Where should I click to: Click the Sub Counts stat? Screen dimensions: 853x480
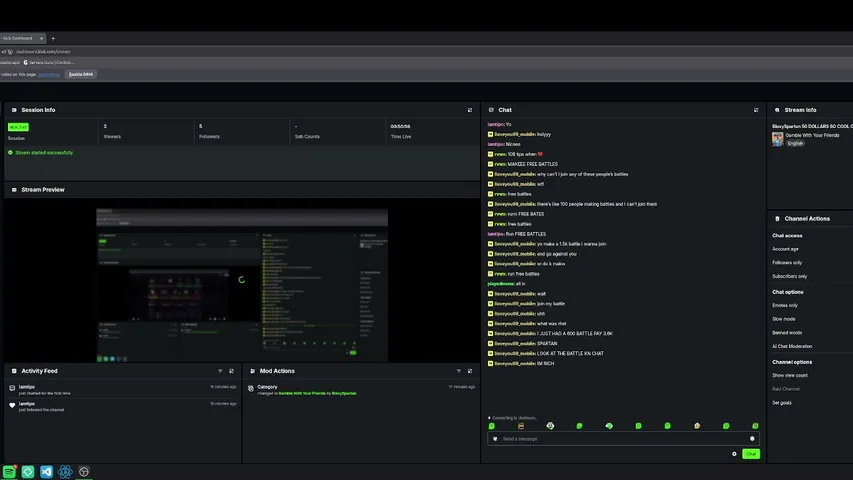click(307, 131)
